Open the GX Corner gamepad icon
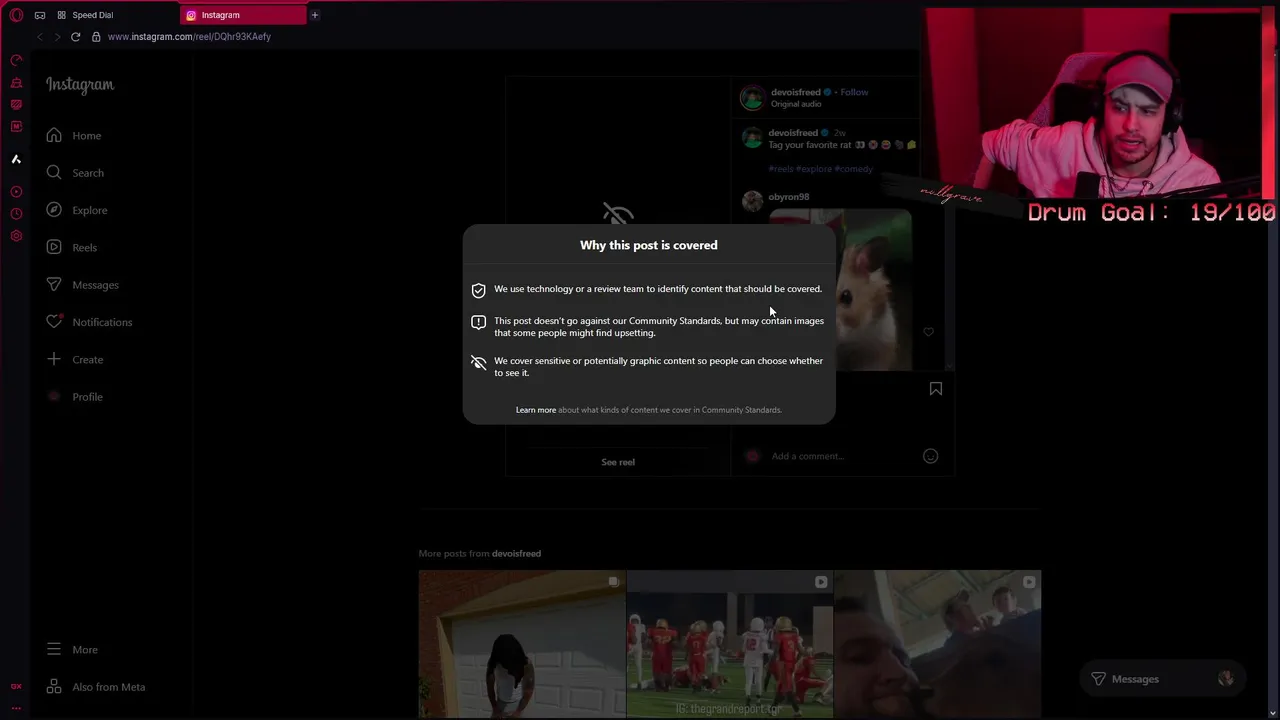Image resolution: width=1280 pixels, height=720 pixels. (40, 15)
